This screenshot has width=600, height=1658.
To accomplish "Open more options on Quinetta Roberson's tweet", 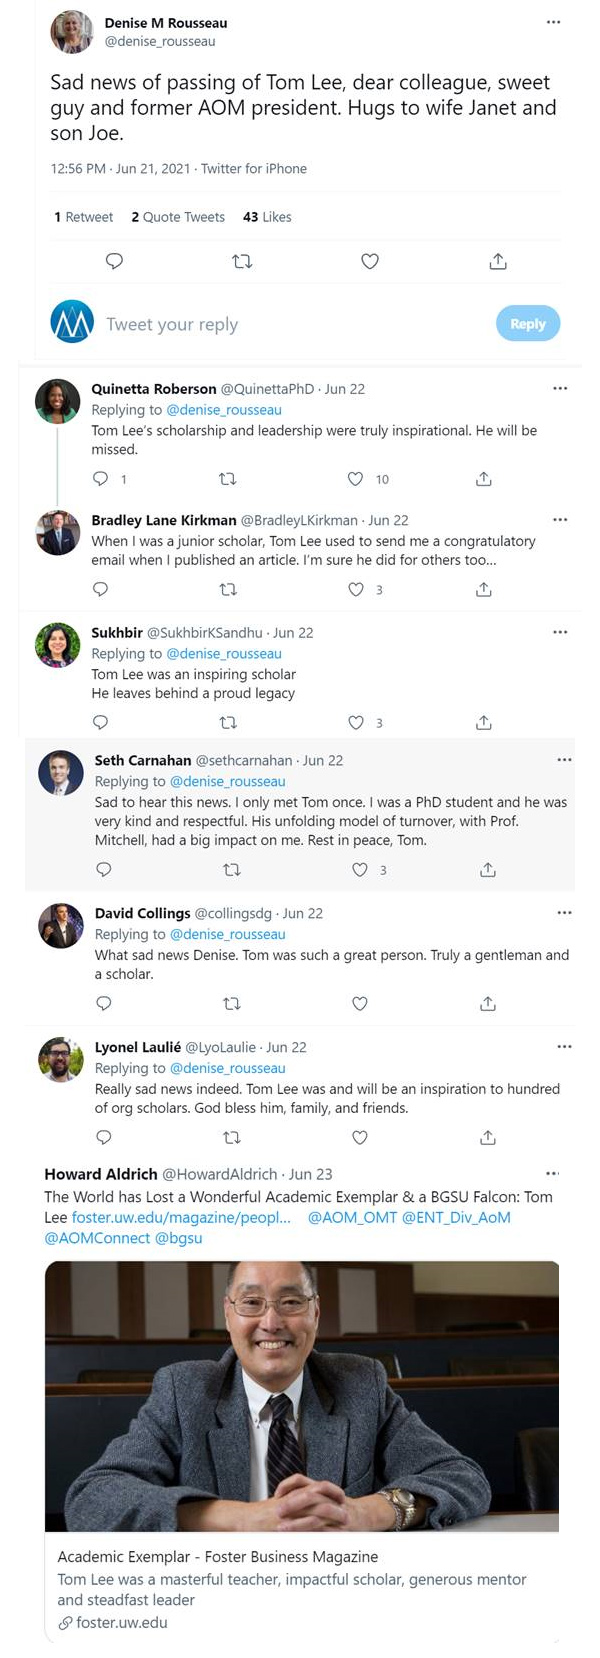I will pos(560,388).
